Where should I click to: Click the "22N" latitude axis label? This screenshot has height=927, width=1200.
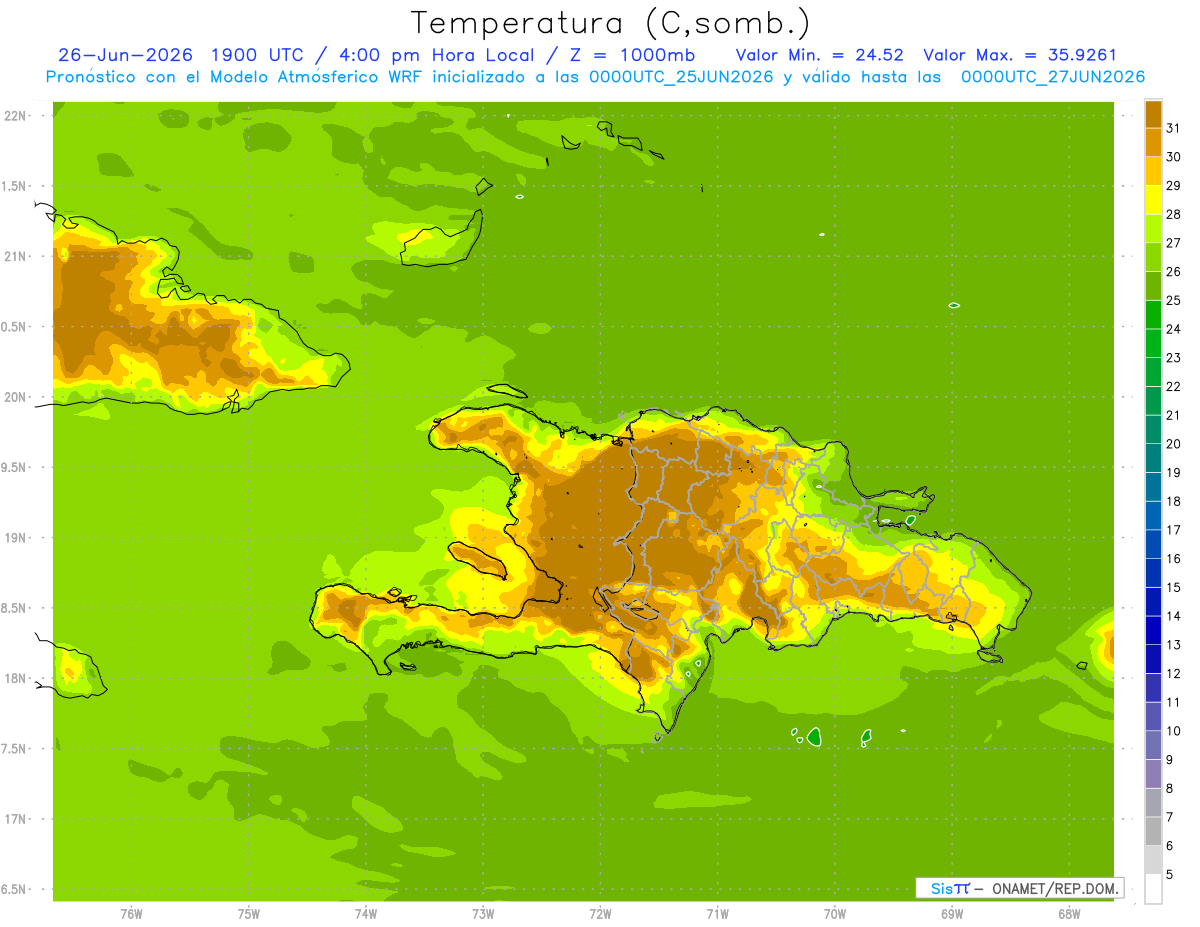(x=15, y=116)
